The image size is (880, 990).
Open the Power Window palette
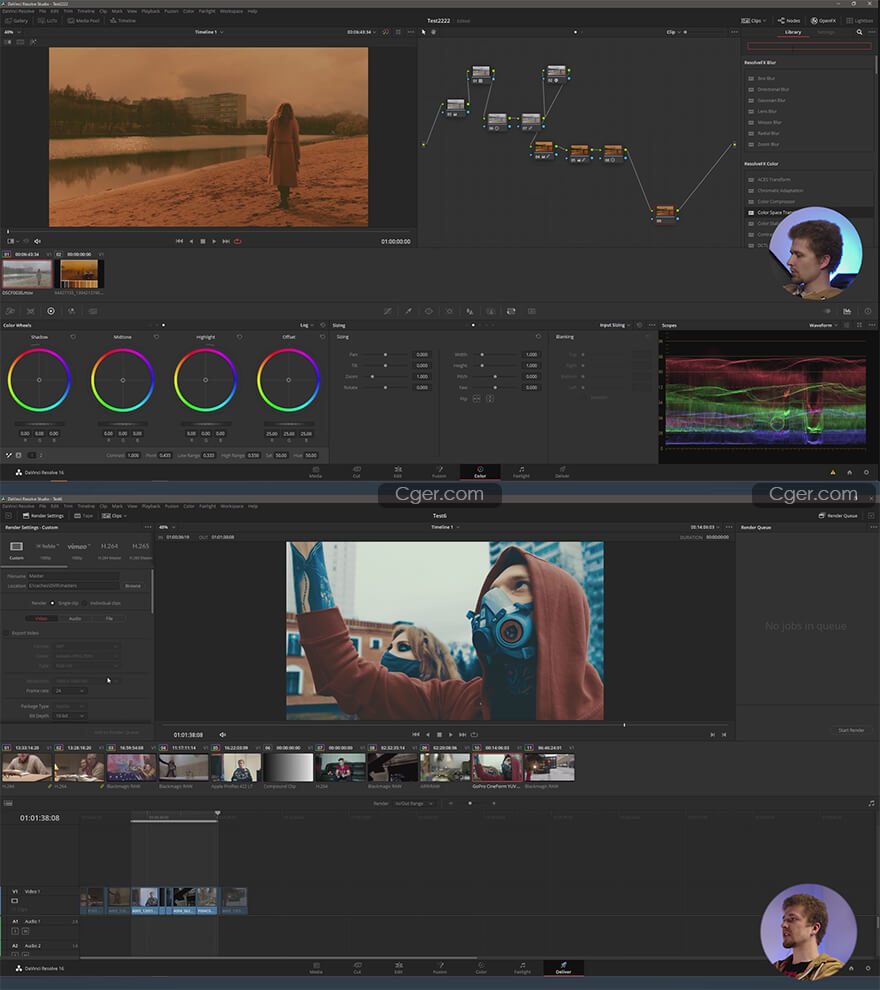[x=429, y=311]
